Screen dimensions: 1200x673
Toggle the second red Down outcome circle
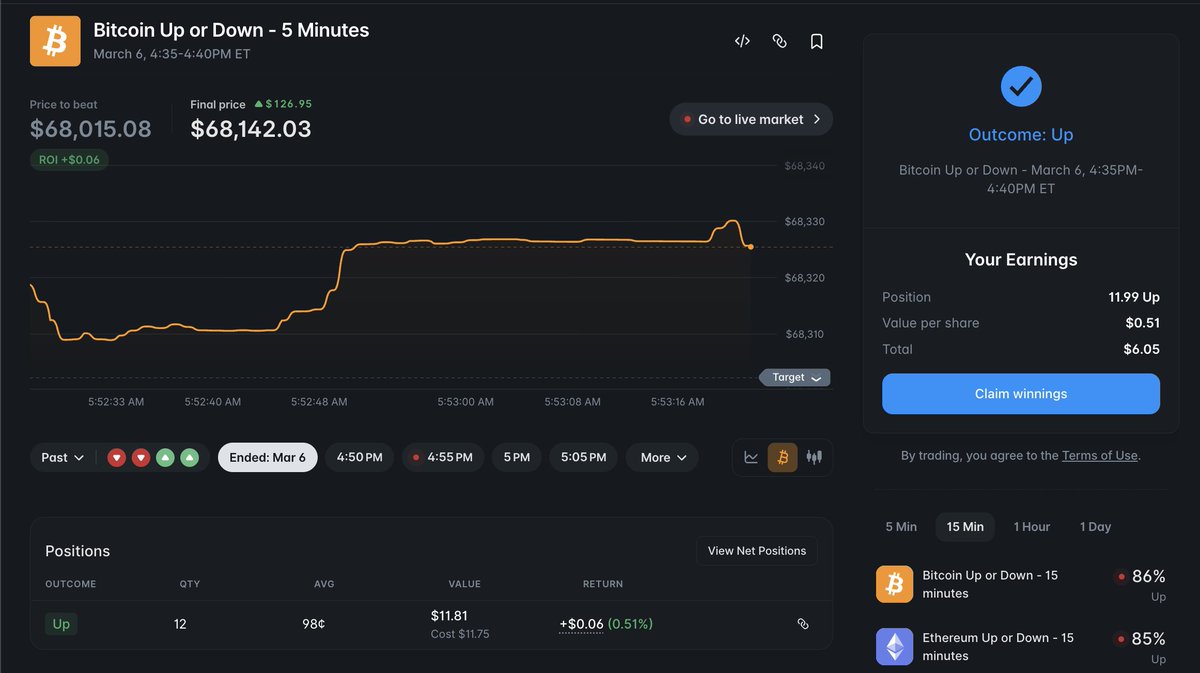(x=141, y=457)
